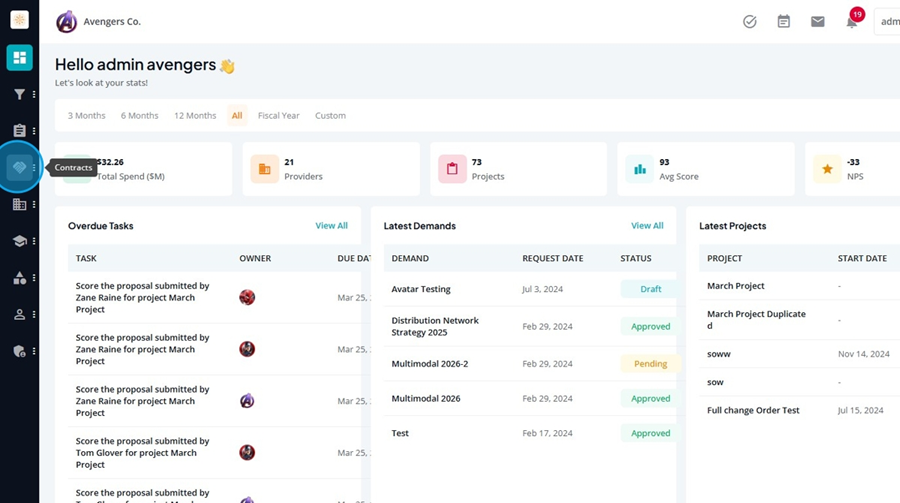The image size is (900, 503).
Task: Open the shapes category sidebar icon
Action: pyautogui.click(x=20, y=278)
